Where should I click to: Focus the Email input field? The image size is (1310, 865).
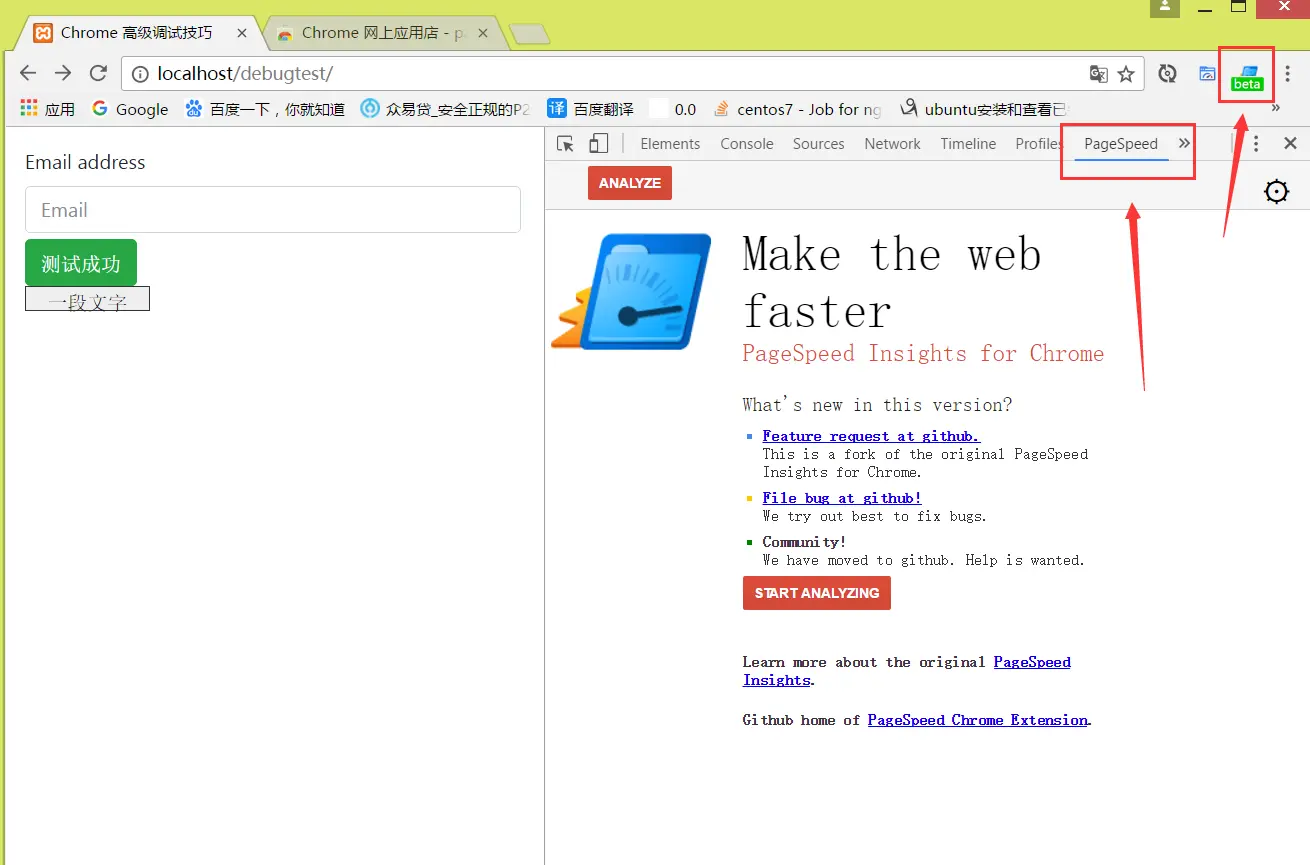[x=273, y=210]
